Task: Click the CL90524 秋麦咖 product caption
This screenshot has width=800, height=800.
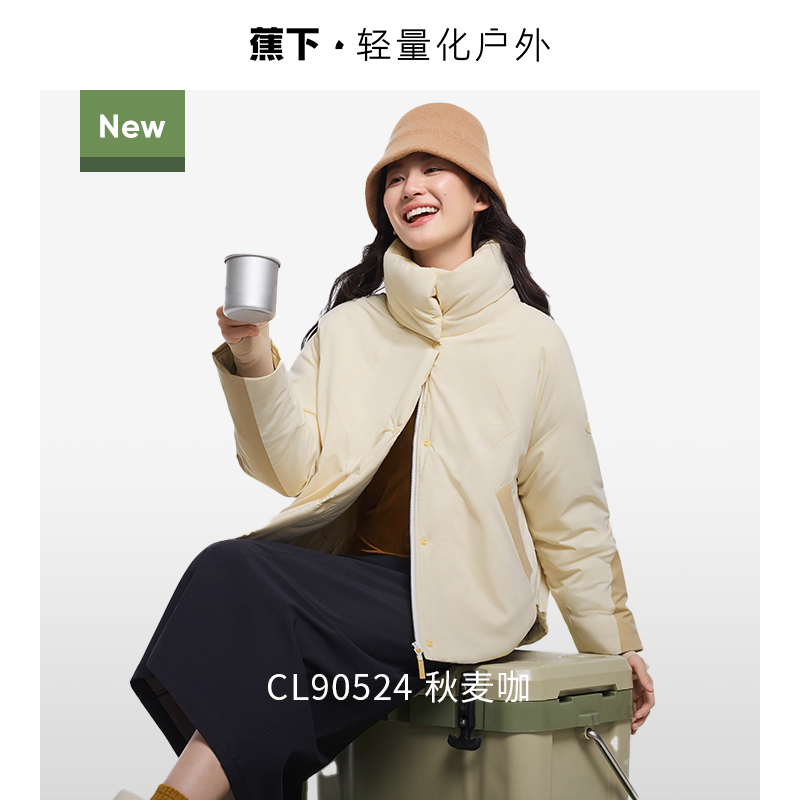Action: coord(398,687)
